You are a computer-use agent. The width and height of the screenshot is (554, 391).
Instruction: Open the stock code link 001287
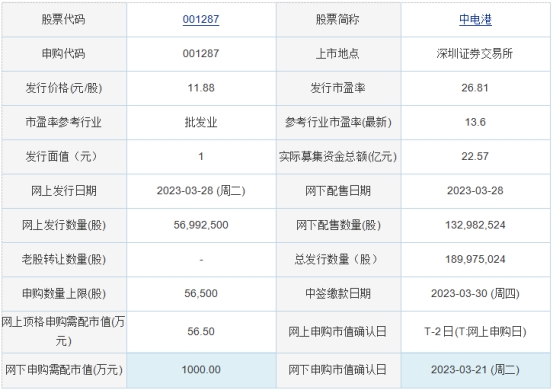[201, 19]
